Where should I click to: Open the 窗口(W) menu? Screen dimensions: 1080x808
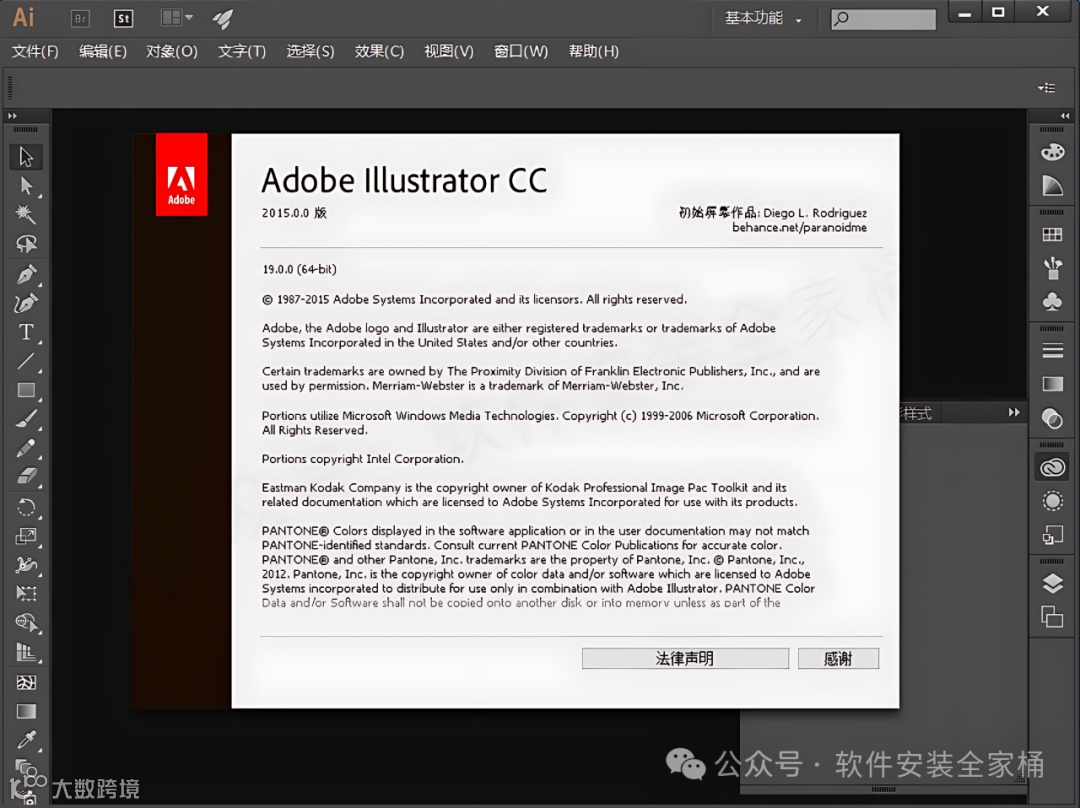click(x=521, y=52)
